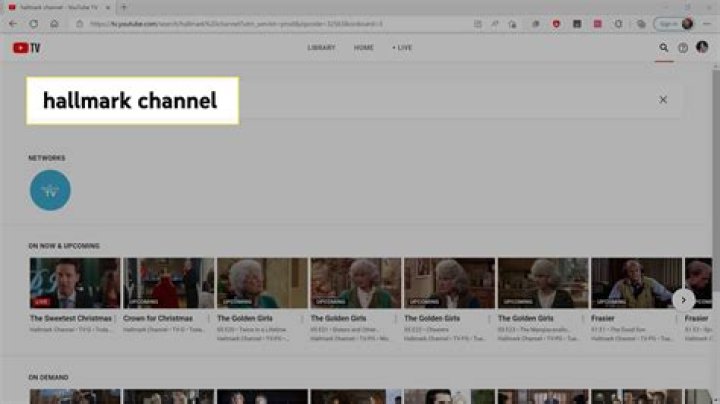This screenshot has width=720, height=404.
Task: Reload the page with the refresh icon
Action: [34, 24]
